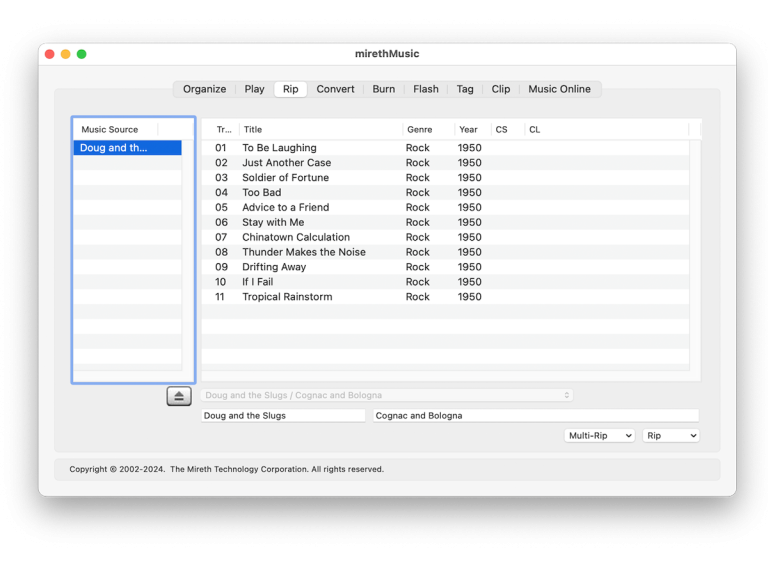Click the eject disc icon button
Screen dimensions: 768x576
point(179,396)
